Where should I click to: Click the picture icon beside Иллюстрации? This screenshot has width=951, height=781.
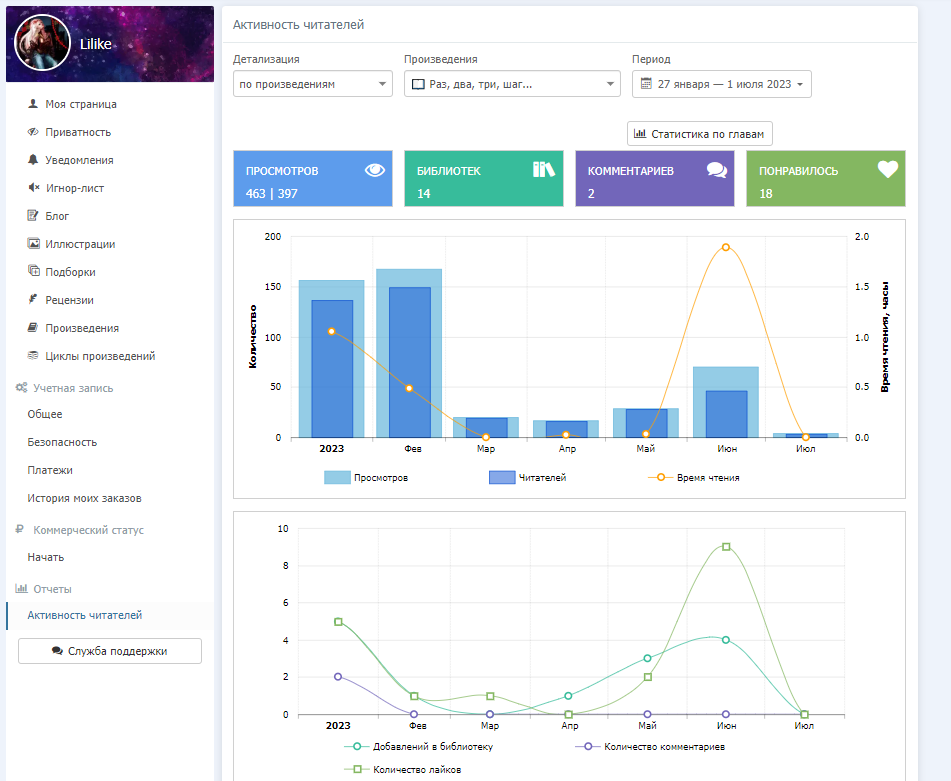33,244
